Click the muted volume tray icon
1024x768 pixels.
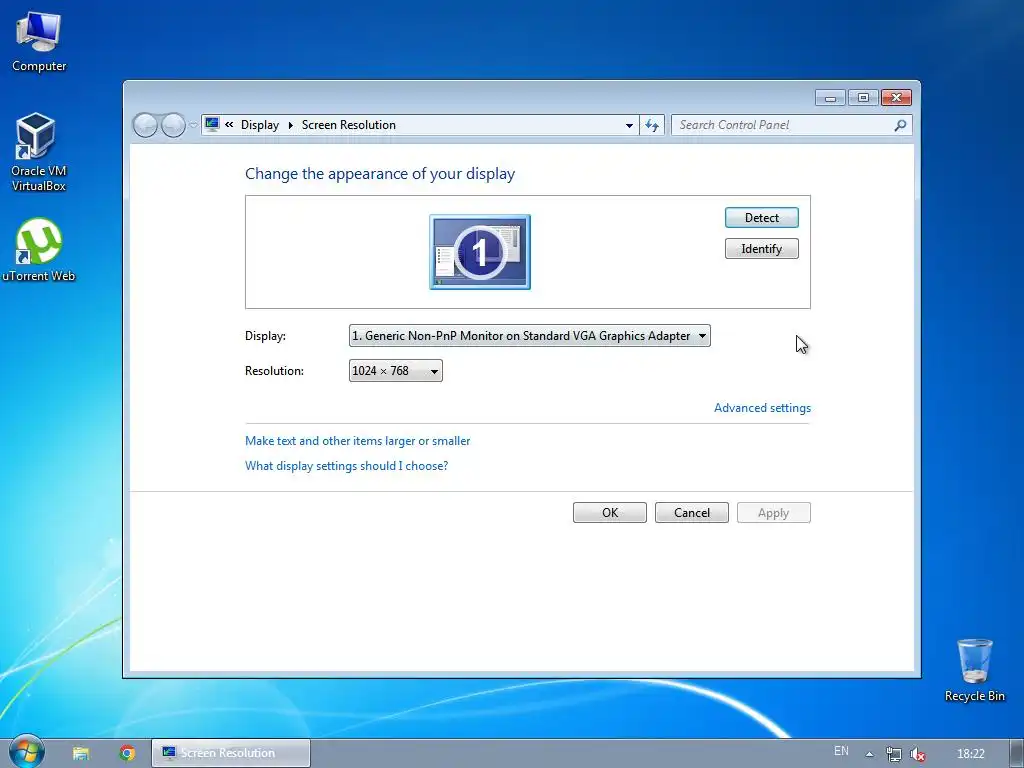(918, 754)
